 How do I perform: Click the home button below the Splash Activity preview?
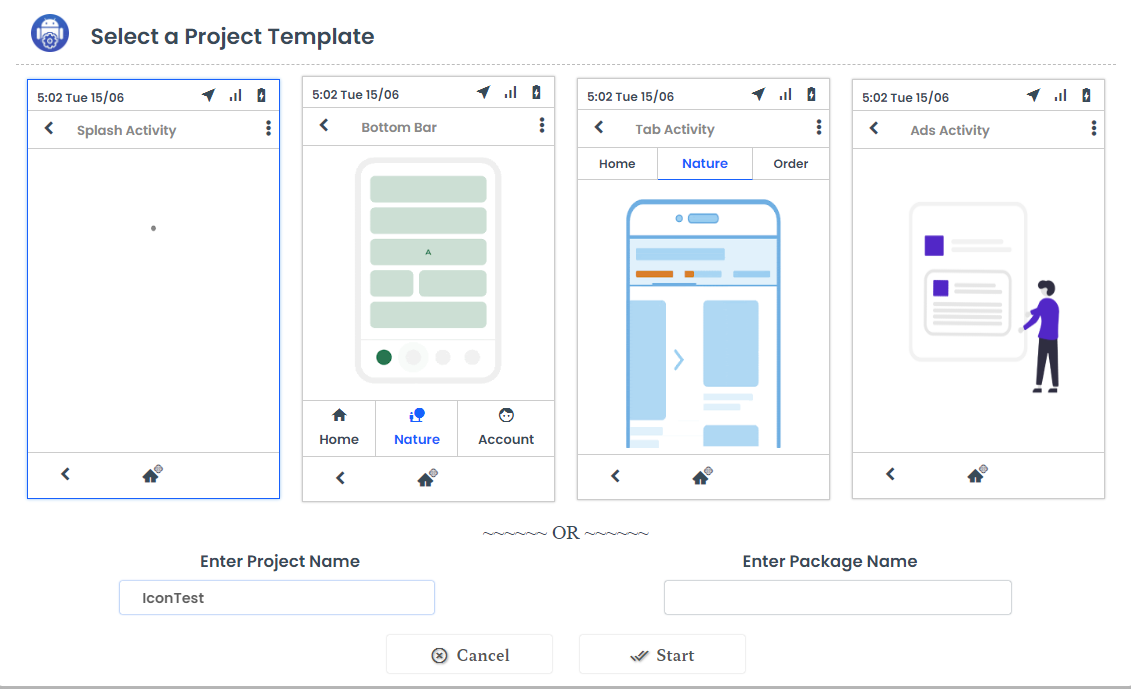tap(151, 474)
